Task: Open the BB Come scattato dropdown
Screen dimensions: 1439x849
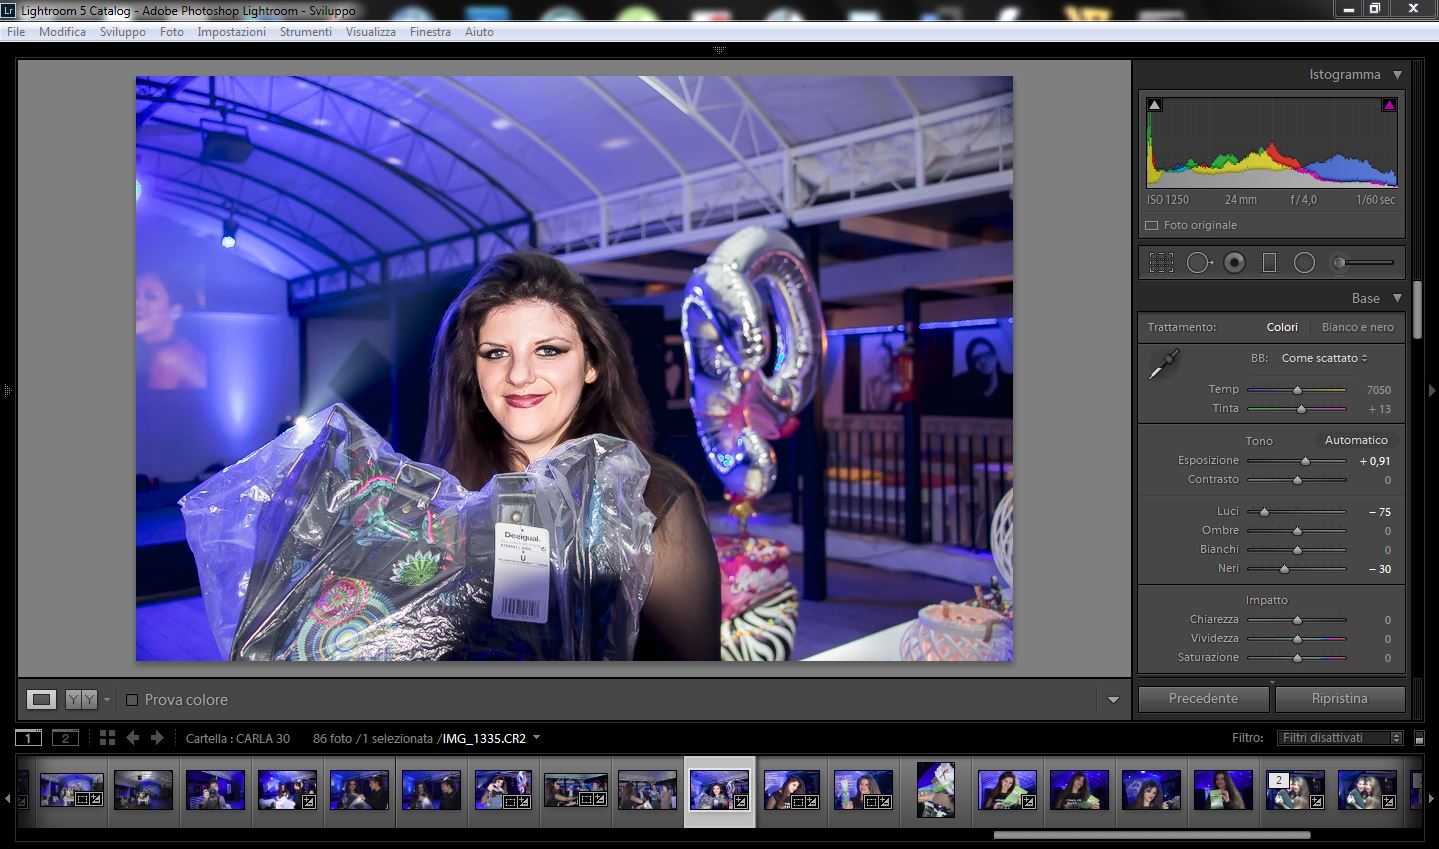Action: pos(1322,357)
